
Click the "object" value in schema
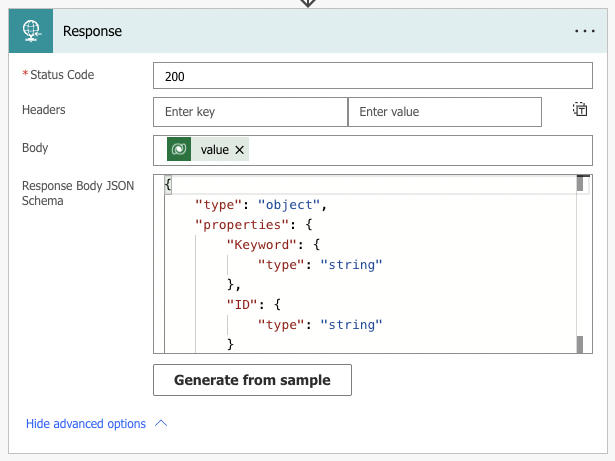(x=289, y=205)
